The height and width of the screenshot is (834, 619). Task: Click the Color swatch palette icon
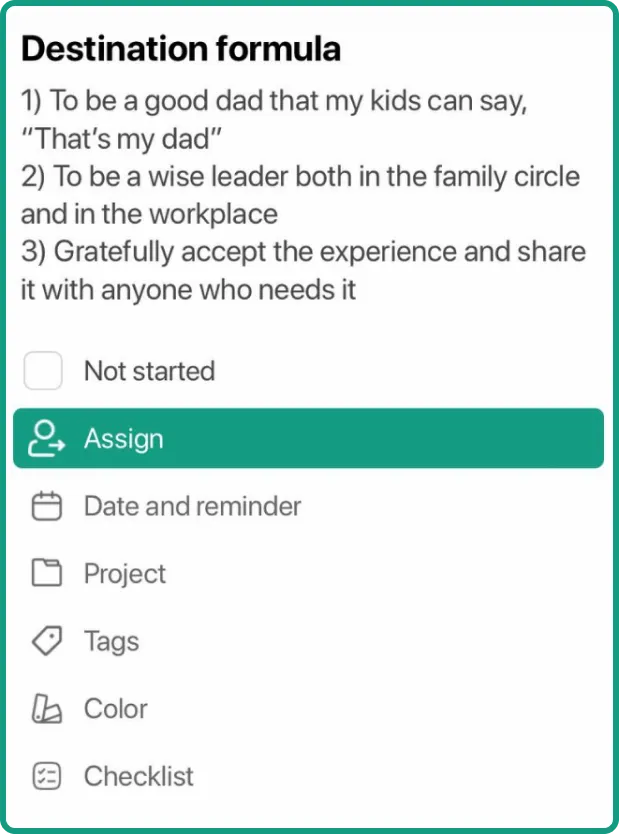point(46,709)
